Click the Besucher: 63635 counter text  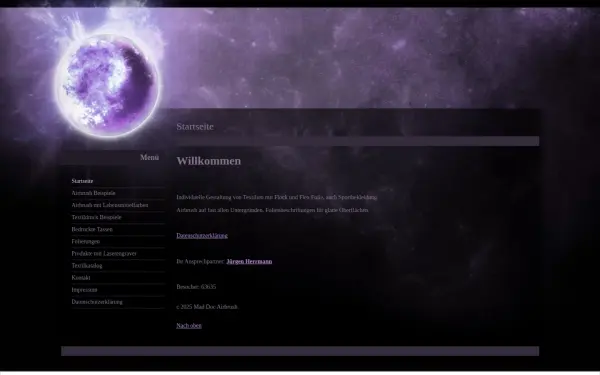click(x=196, y=287)
